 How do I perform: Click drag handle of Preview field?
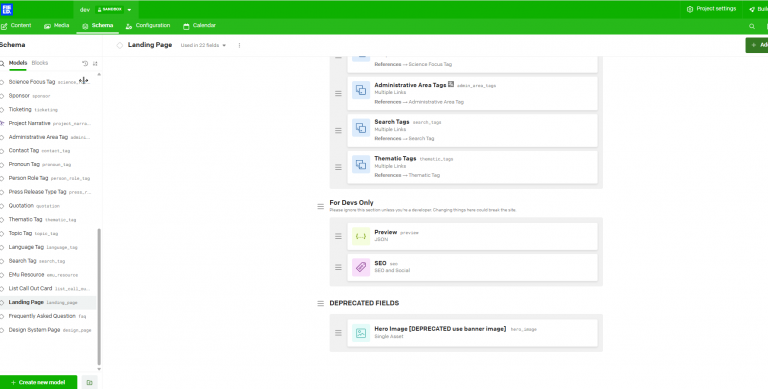[x=338, y=236]
